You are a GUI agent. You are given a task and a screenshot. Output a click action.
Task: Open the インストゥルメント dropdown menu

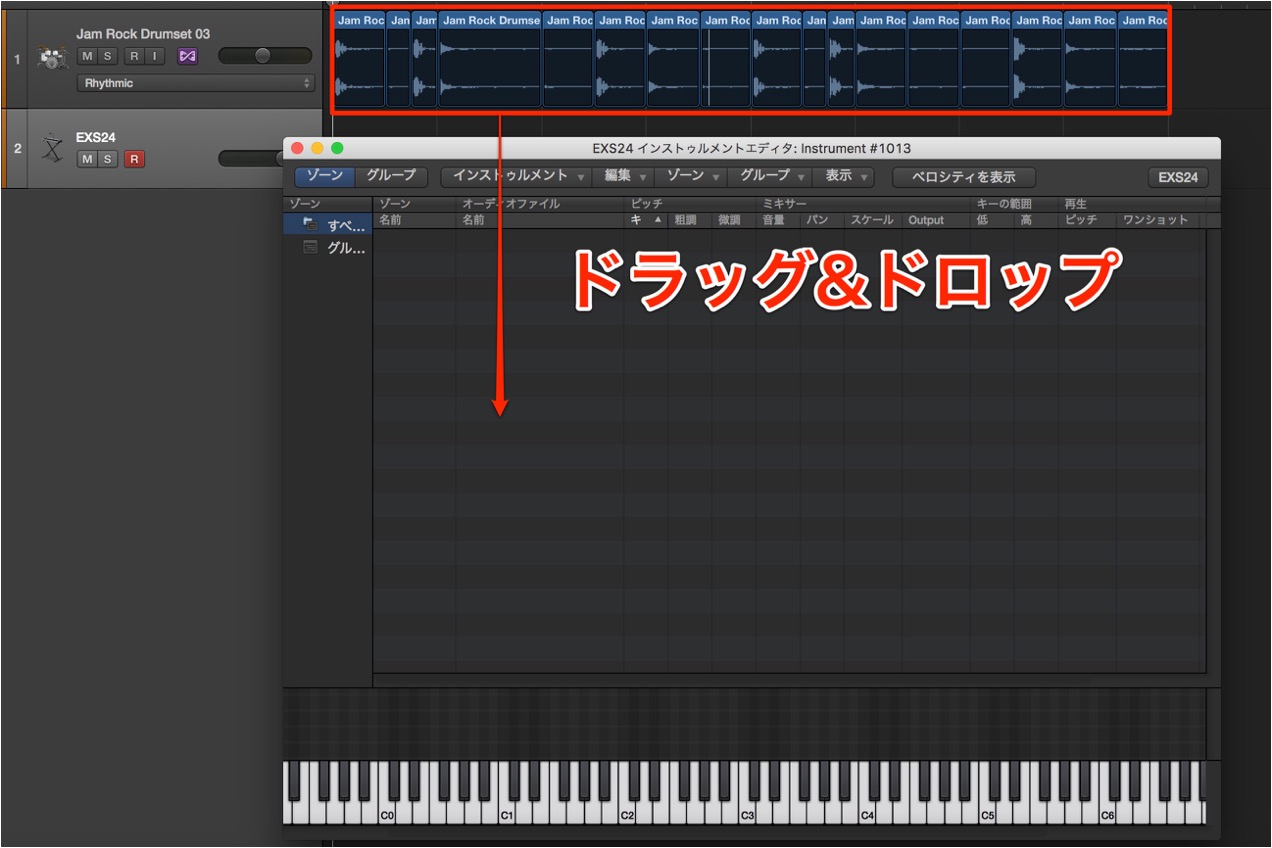coord(517,177)
